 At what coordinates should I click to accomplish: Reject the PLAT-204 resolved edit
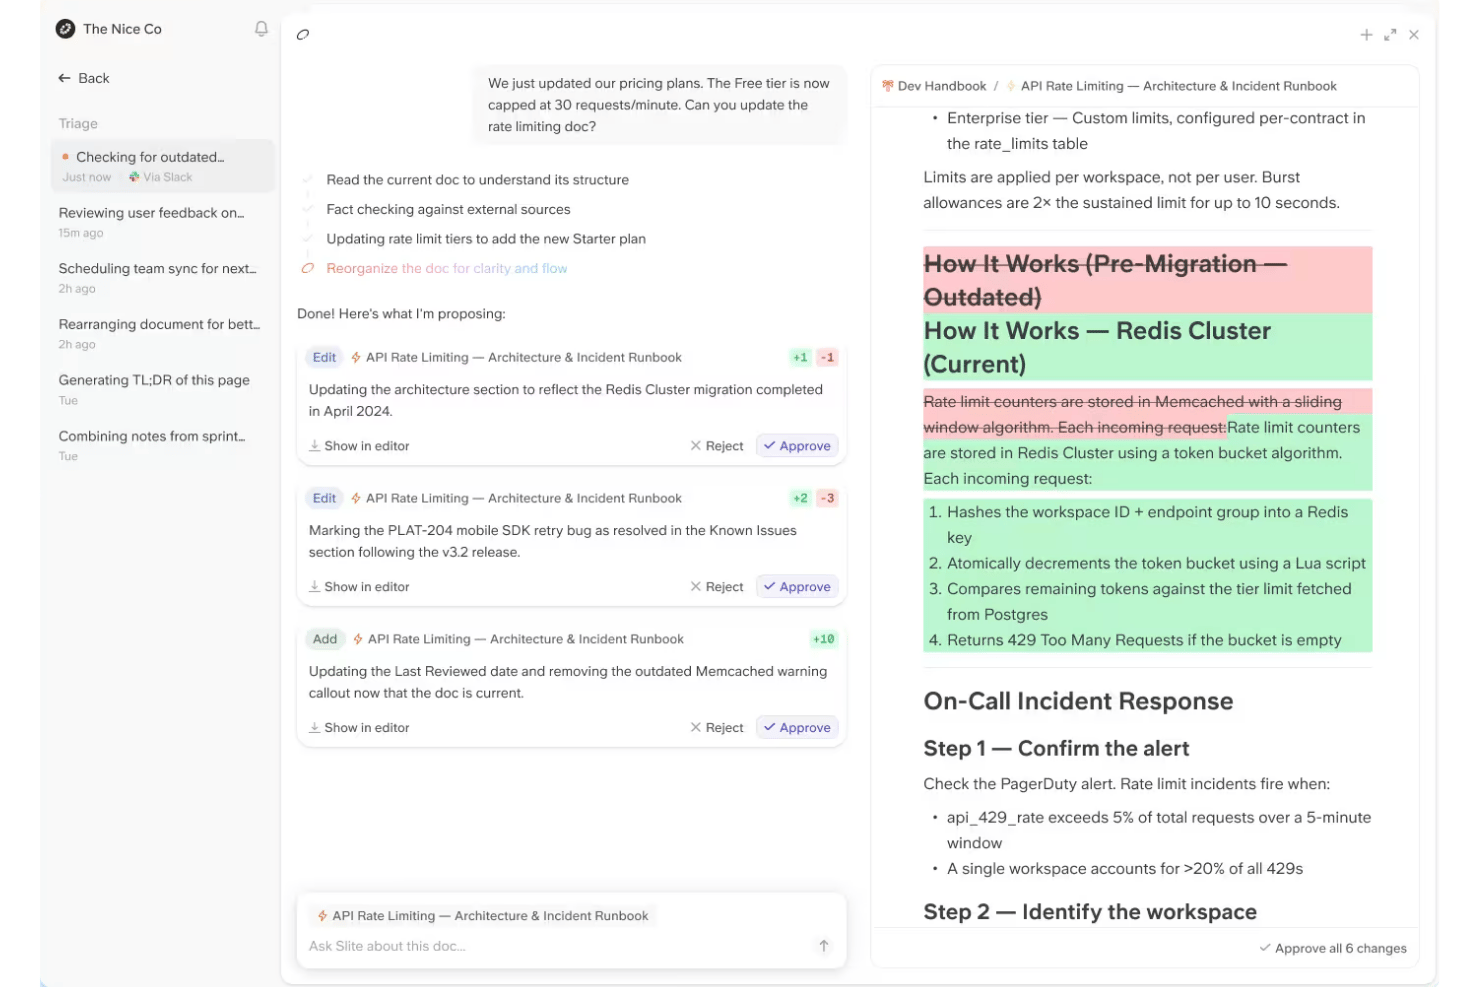pos(717,587)
